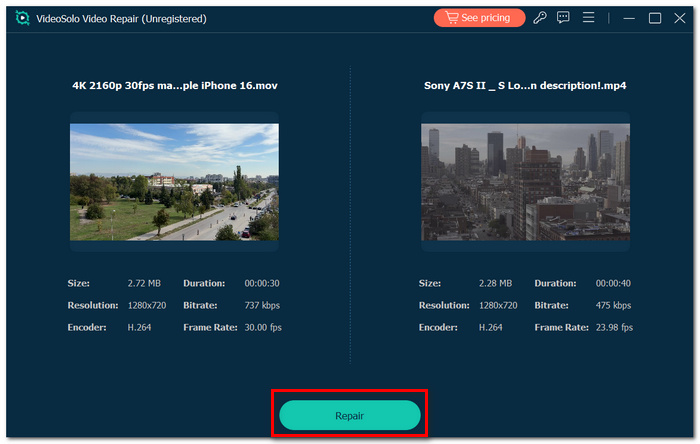Click the 00:00:40 duration value
700x444 pixels.
613,283
